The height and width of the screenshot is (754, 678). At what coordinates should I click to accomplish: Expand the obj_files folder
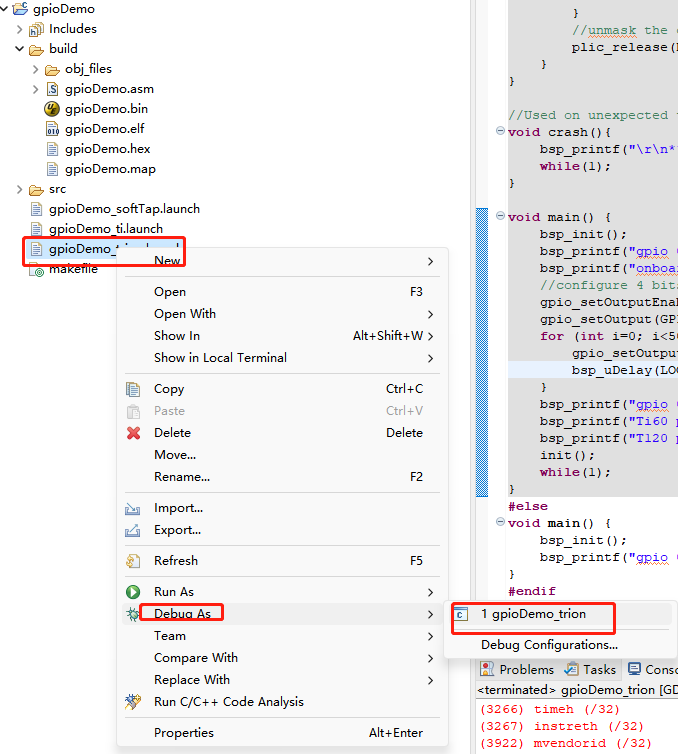[x=36, y=69]
